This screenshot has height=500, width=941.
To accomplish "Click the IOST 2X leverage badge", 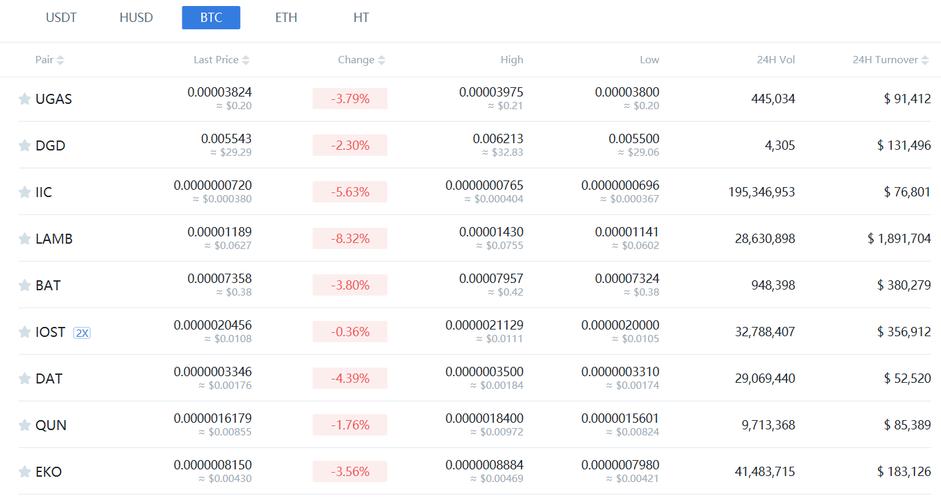I will pyautogui.click(x=82, y=332).
